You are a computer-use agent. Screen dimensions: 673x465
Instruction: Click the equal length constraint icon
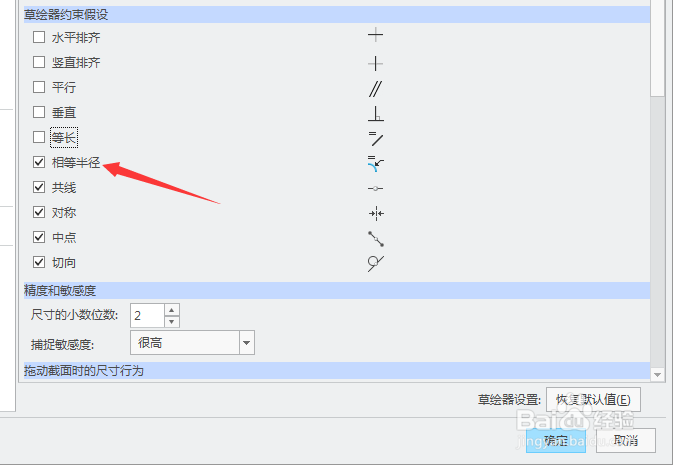(x=376, y=139)
